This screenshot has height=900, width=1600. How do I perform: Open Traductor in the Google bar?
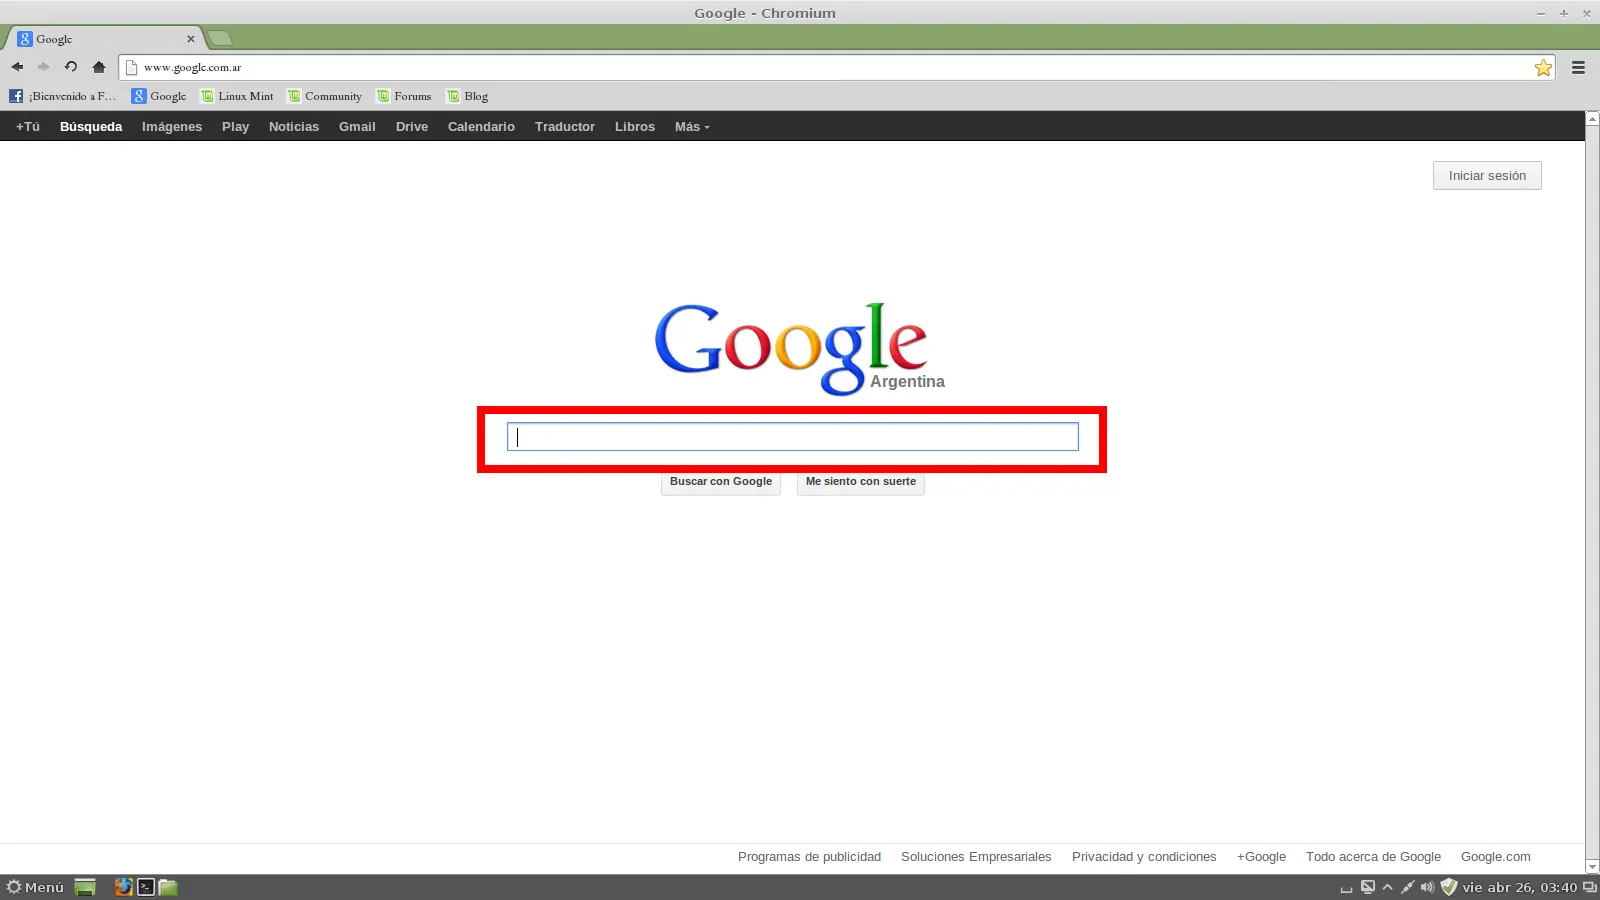coord(565,127)
